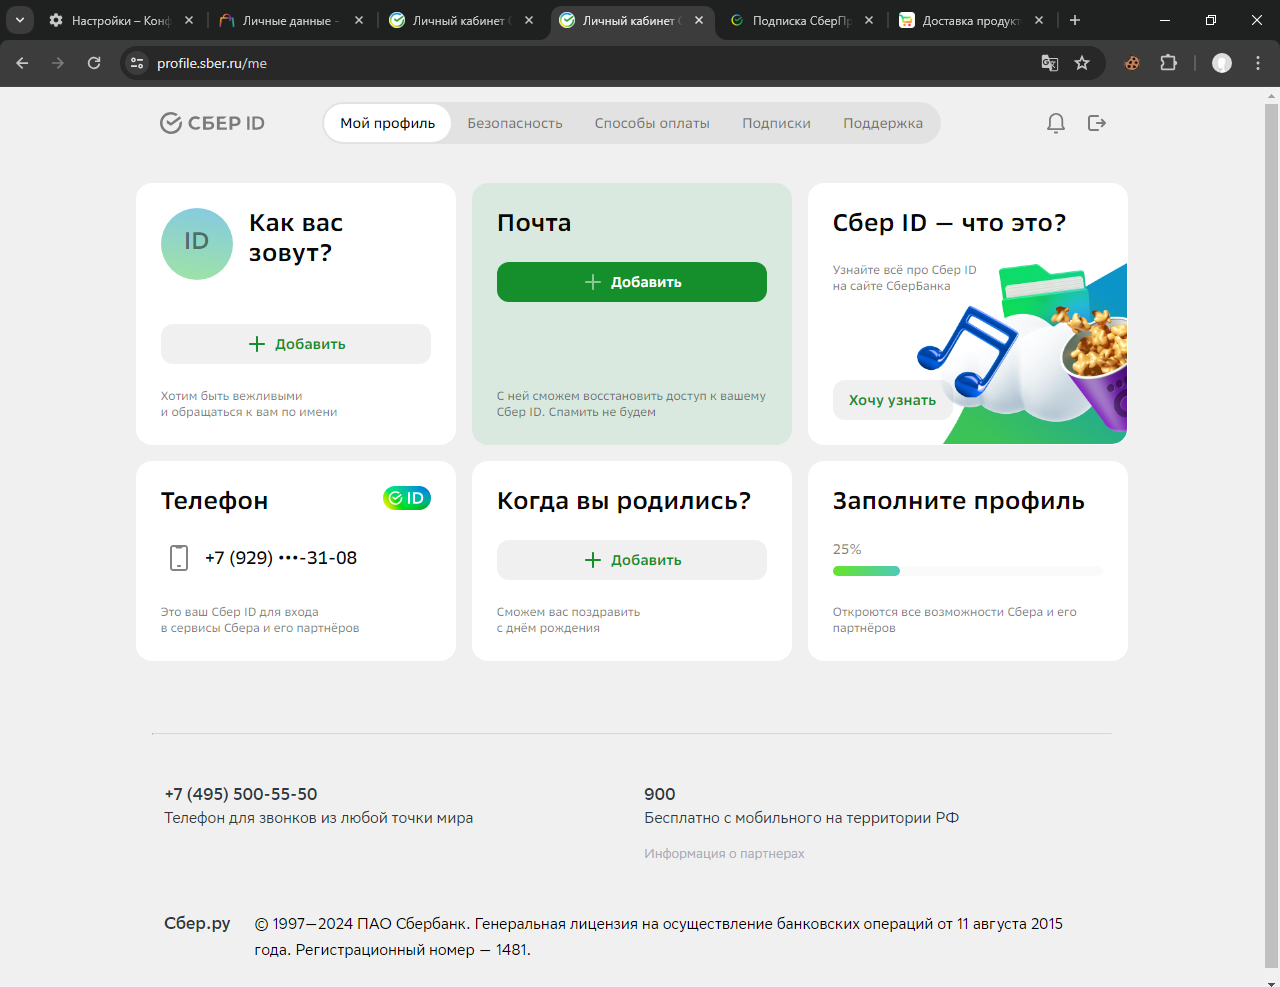Screen dimensions: 1280x987
Task: View site information for profile.sber.ru
Action: (x=138, y=63)
